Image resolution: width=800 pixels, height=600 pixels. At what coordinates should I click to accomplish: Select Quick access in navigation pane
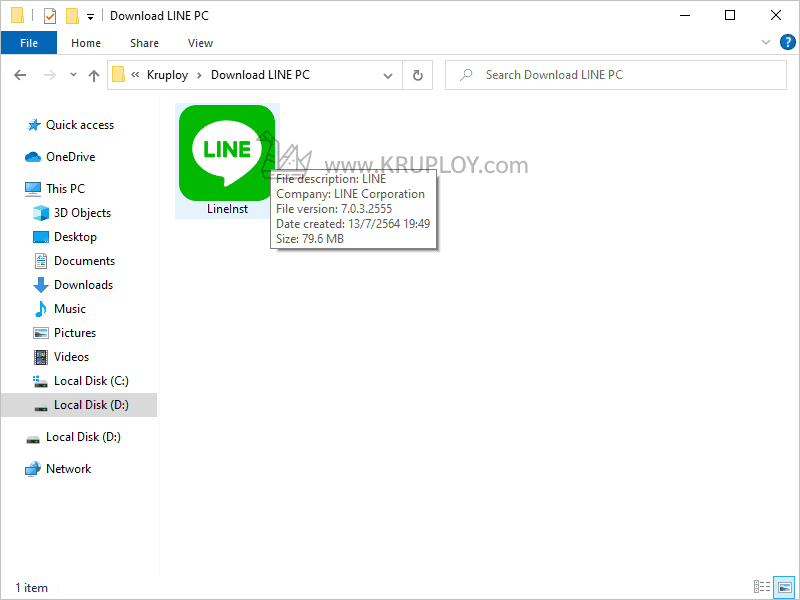point(80,125)
